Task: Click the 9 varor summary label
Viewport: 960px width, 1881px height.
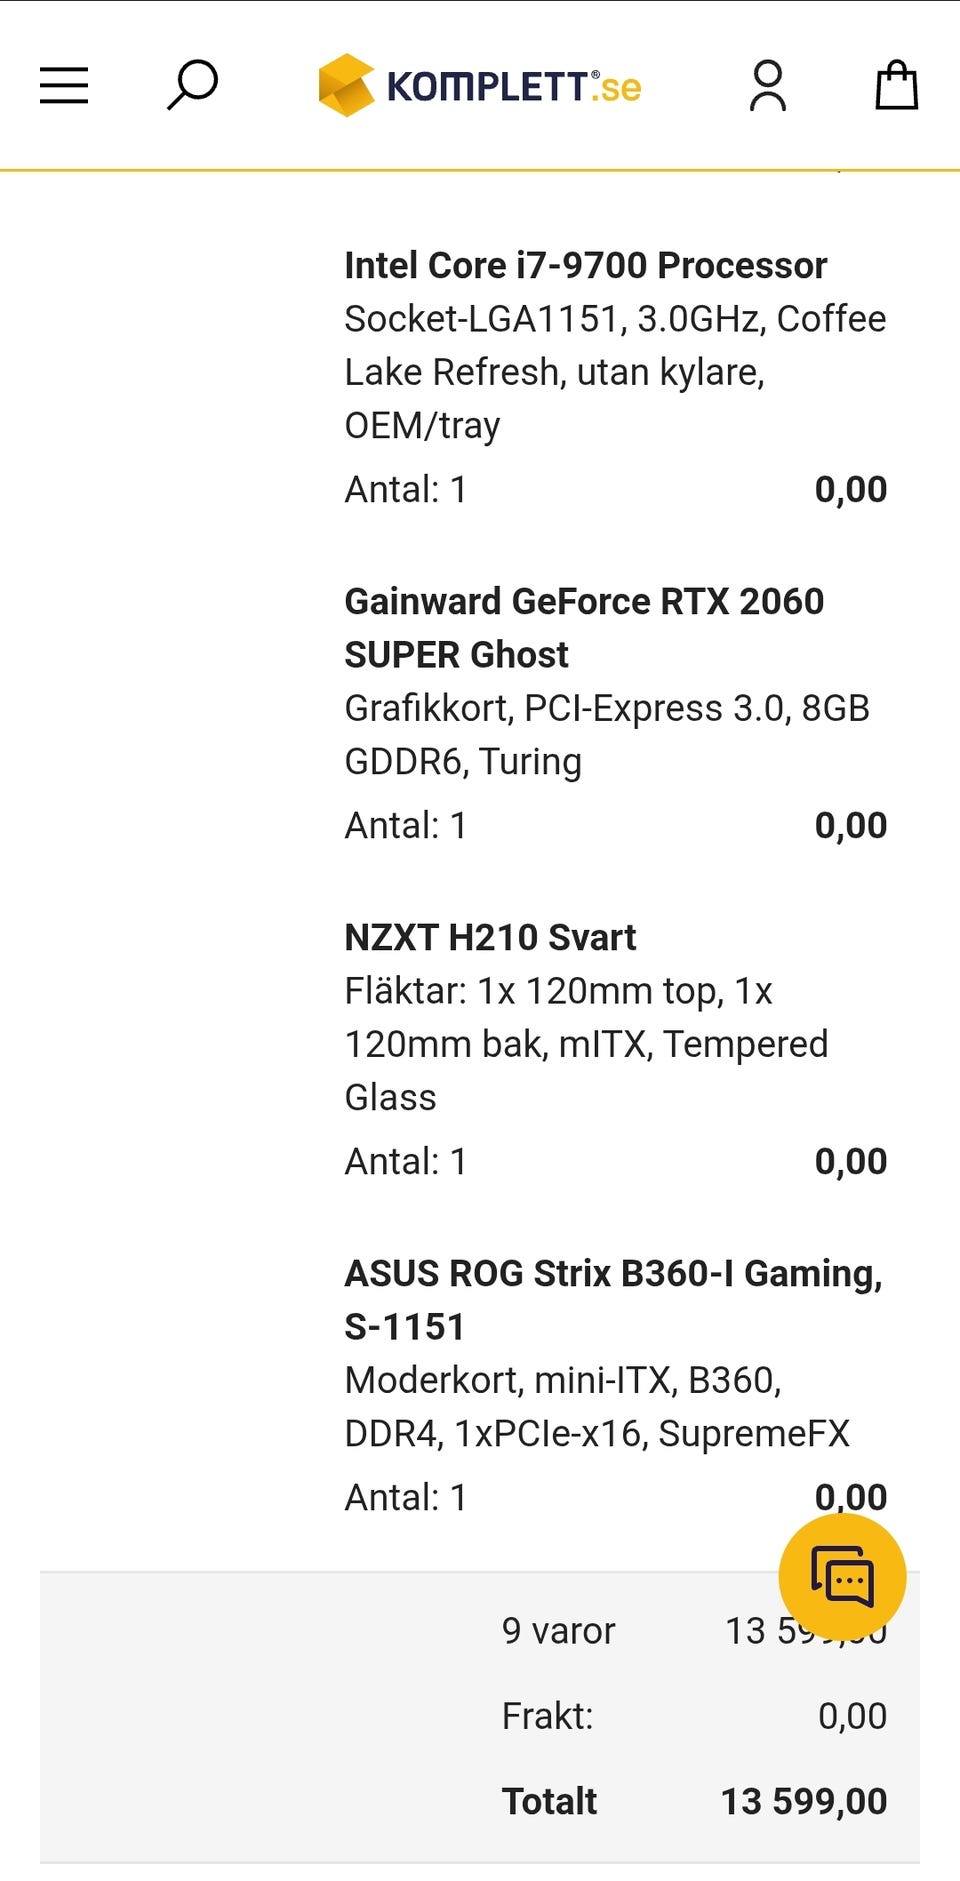Action: pos(558,1631)
